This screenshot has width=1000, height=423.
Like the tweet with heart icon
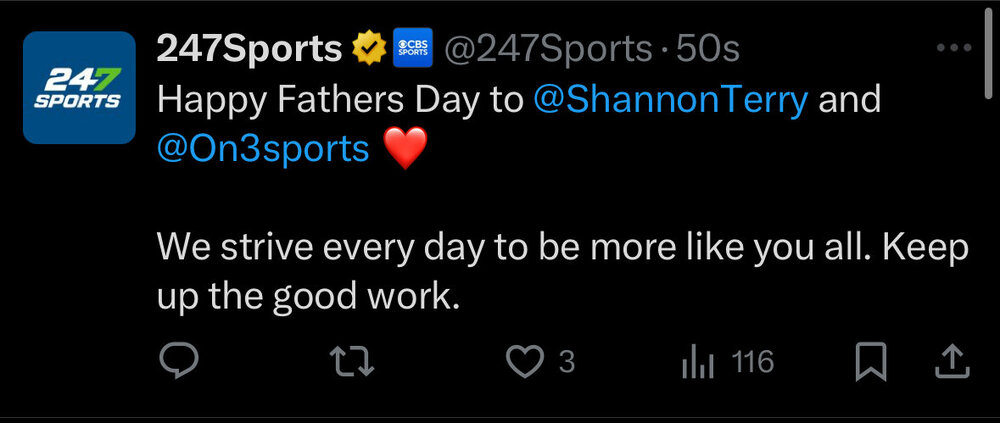pos(523,361)
